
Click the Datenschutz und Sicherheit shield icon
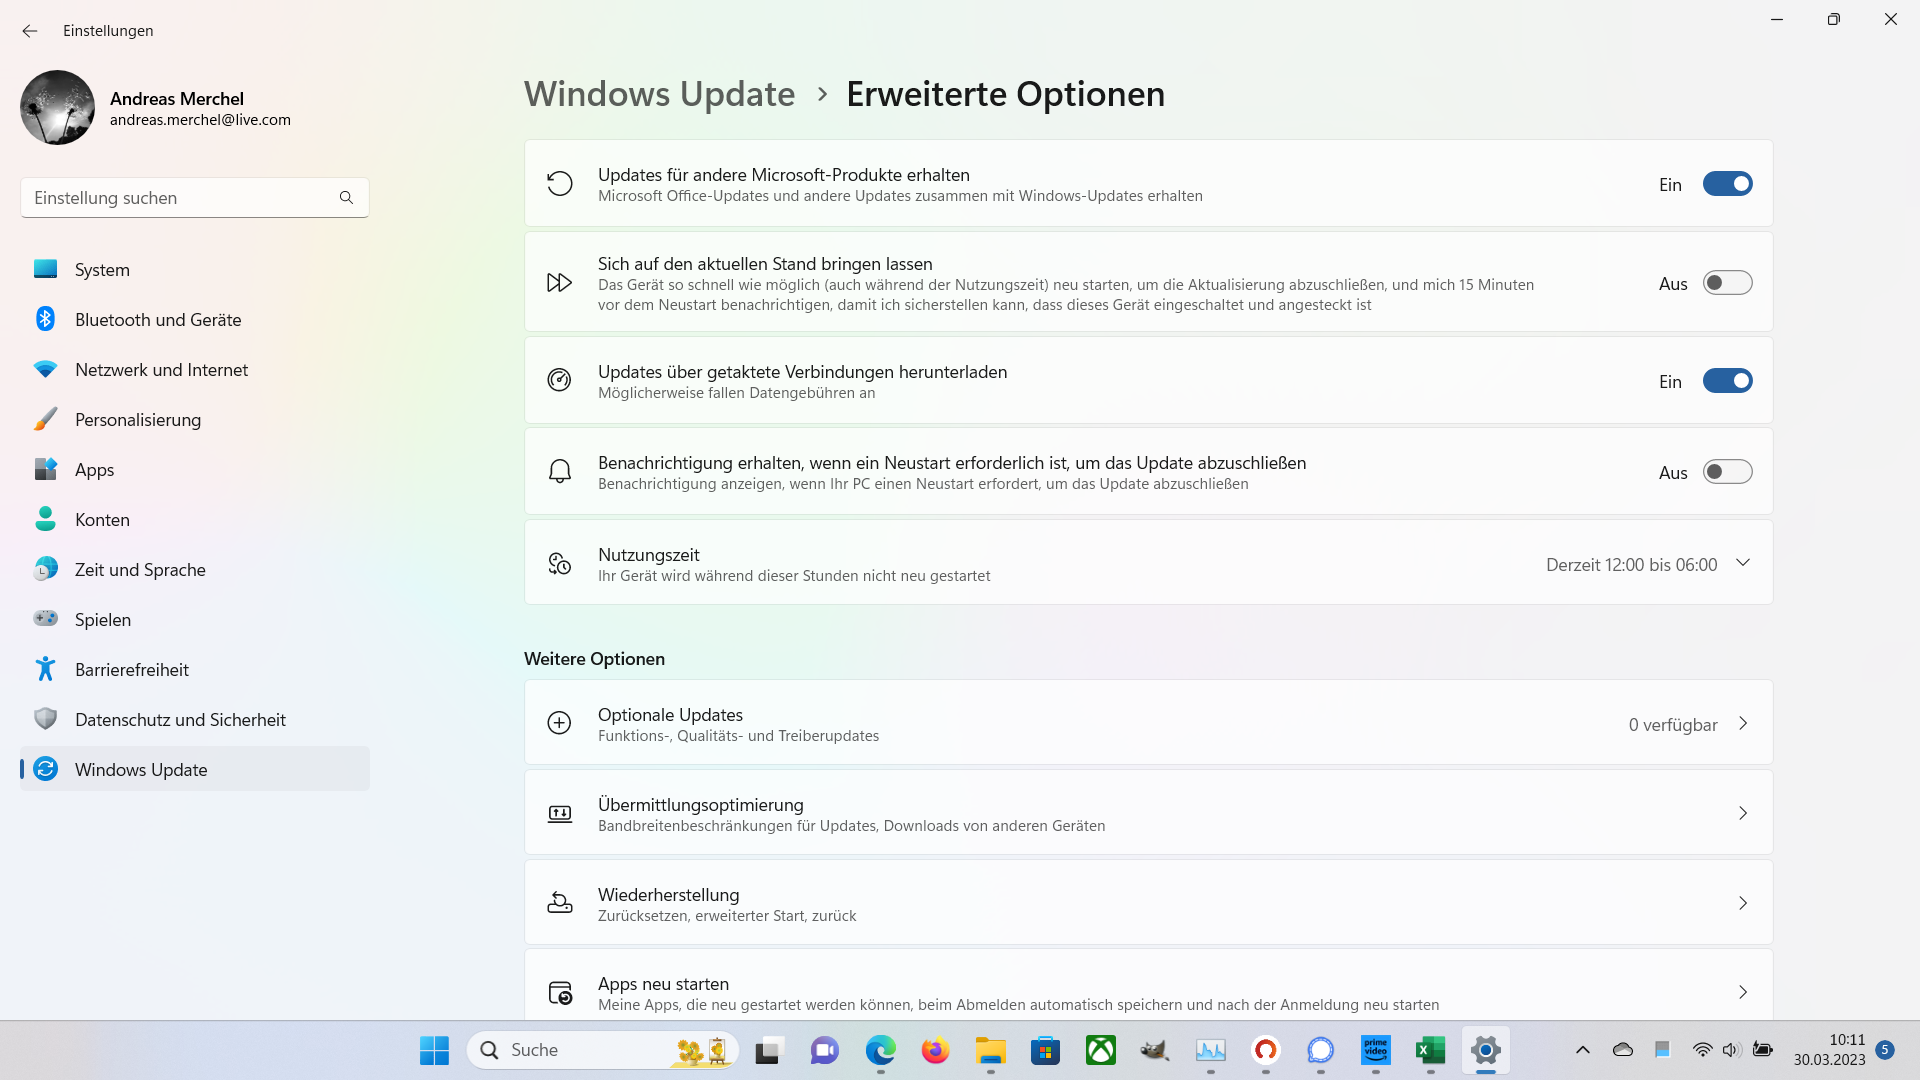click(45, 719)
